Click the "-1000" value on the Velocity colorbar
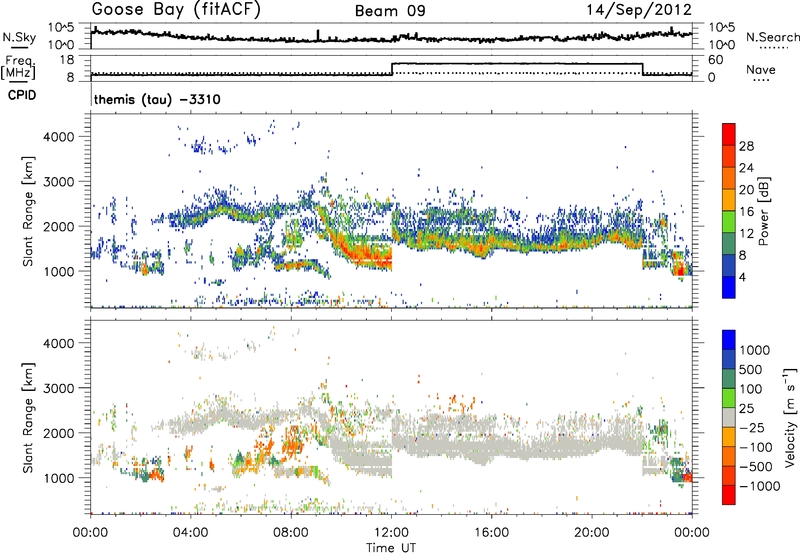Viewport: 800px width, 554px height. click(x=759, y=486)
